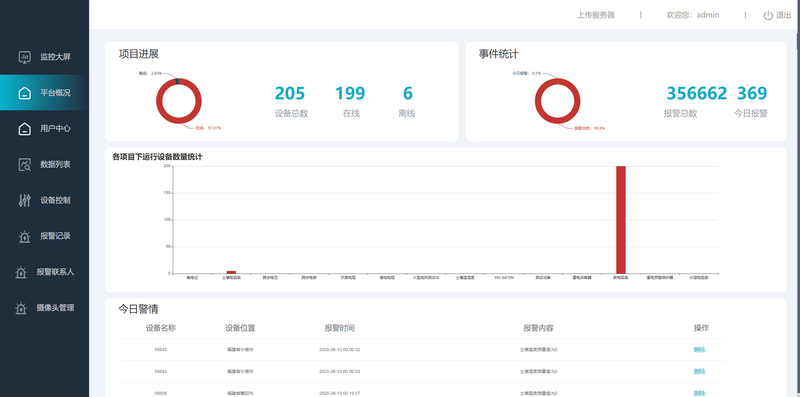The height and width of the screenshot is (397, 800).
Task: Open the 报警联系人 alarm icon
Action: click(x=20, y=272)
